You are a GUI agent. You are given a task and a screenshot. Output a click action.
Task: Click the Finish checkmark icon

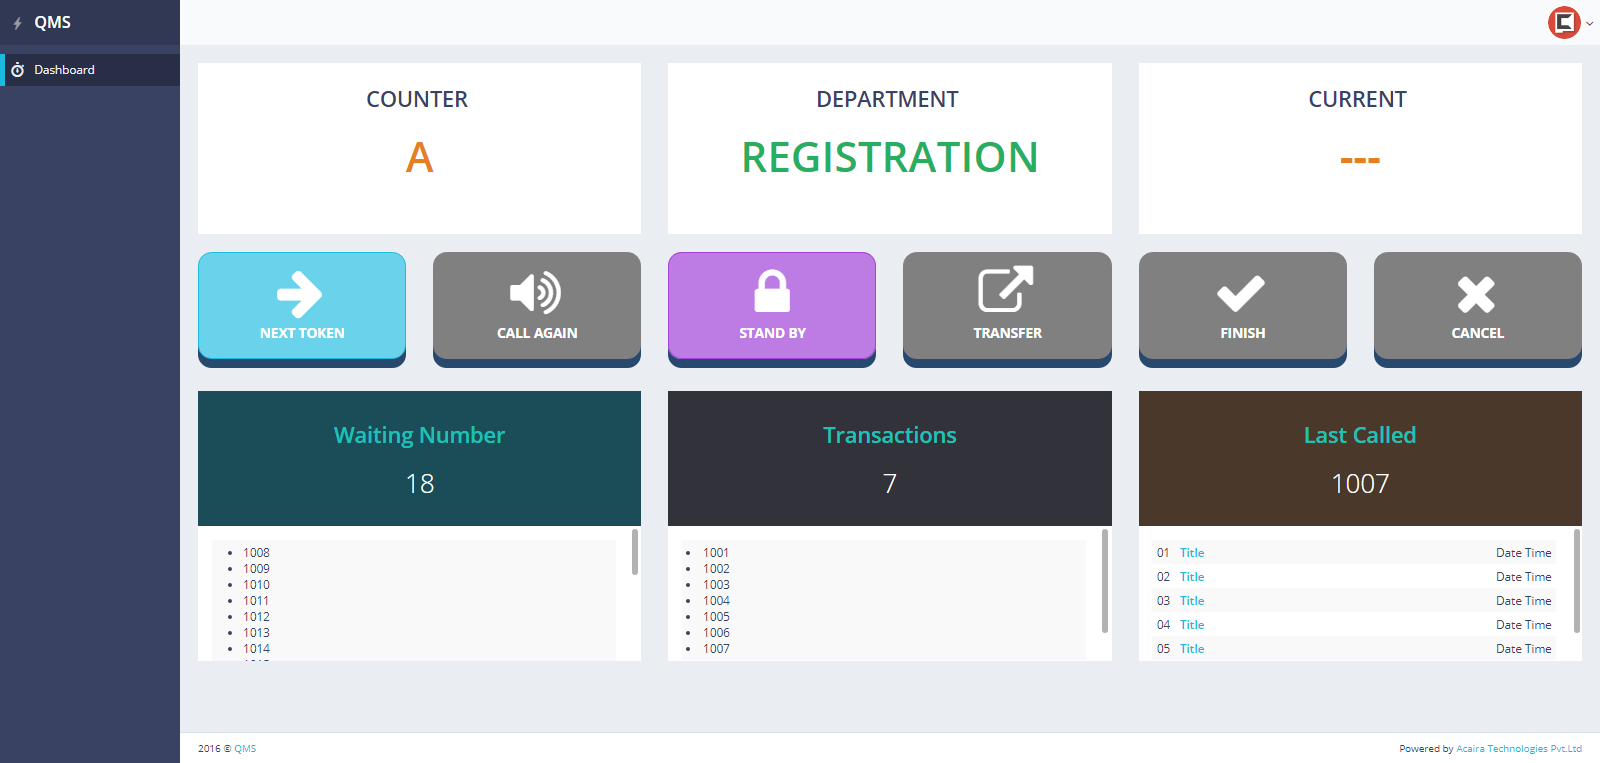(x=1241, y=293)
